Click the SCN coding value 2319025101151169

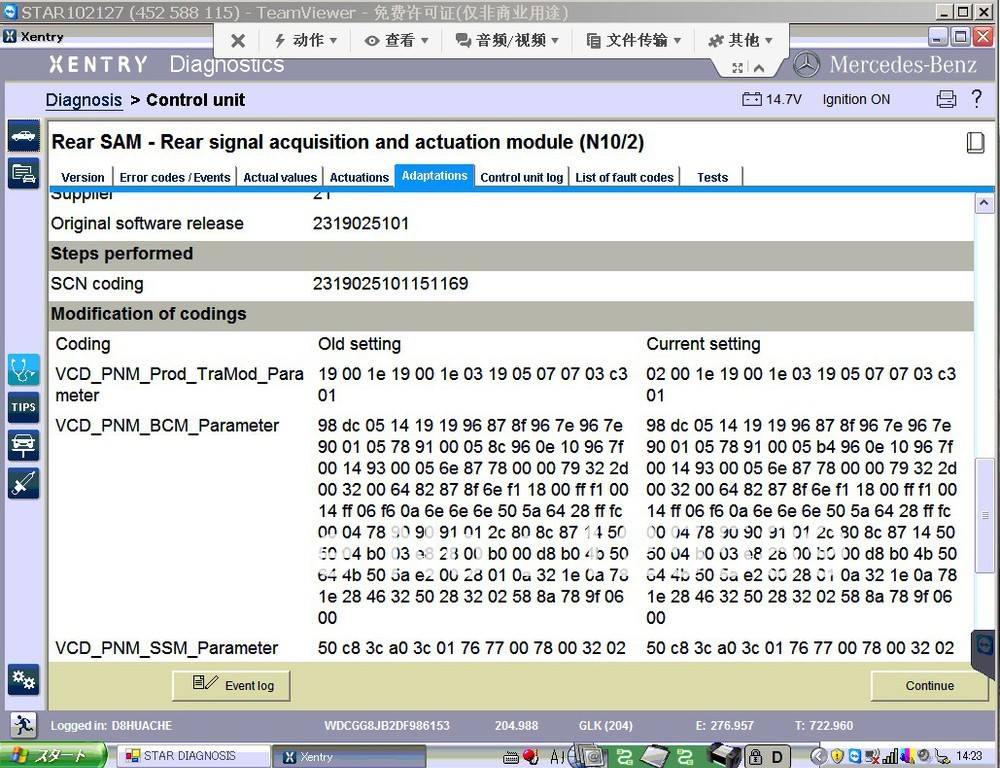pos(390,284)
